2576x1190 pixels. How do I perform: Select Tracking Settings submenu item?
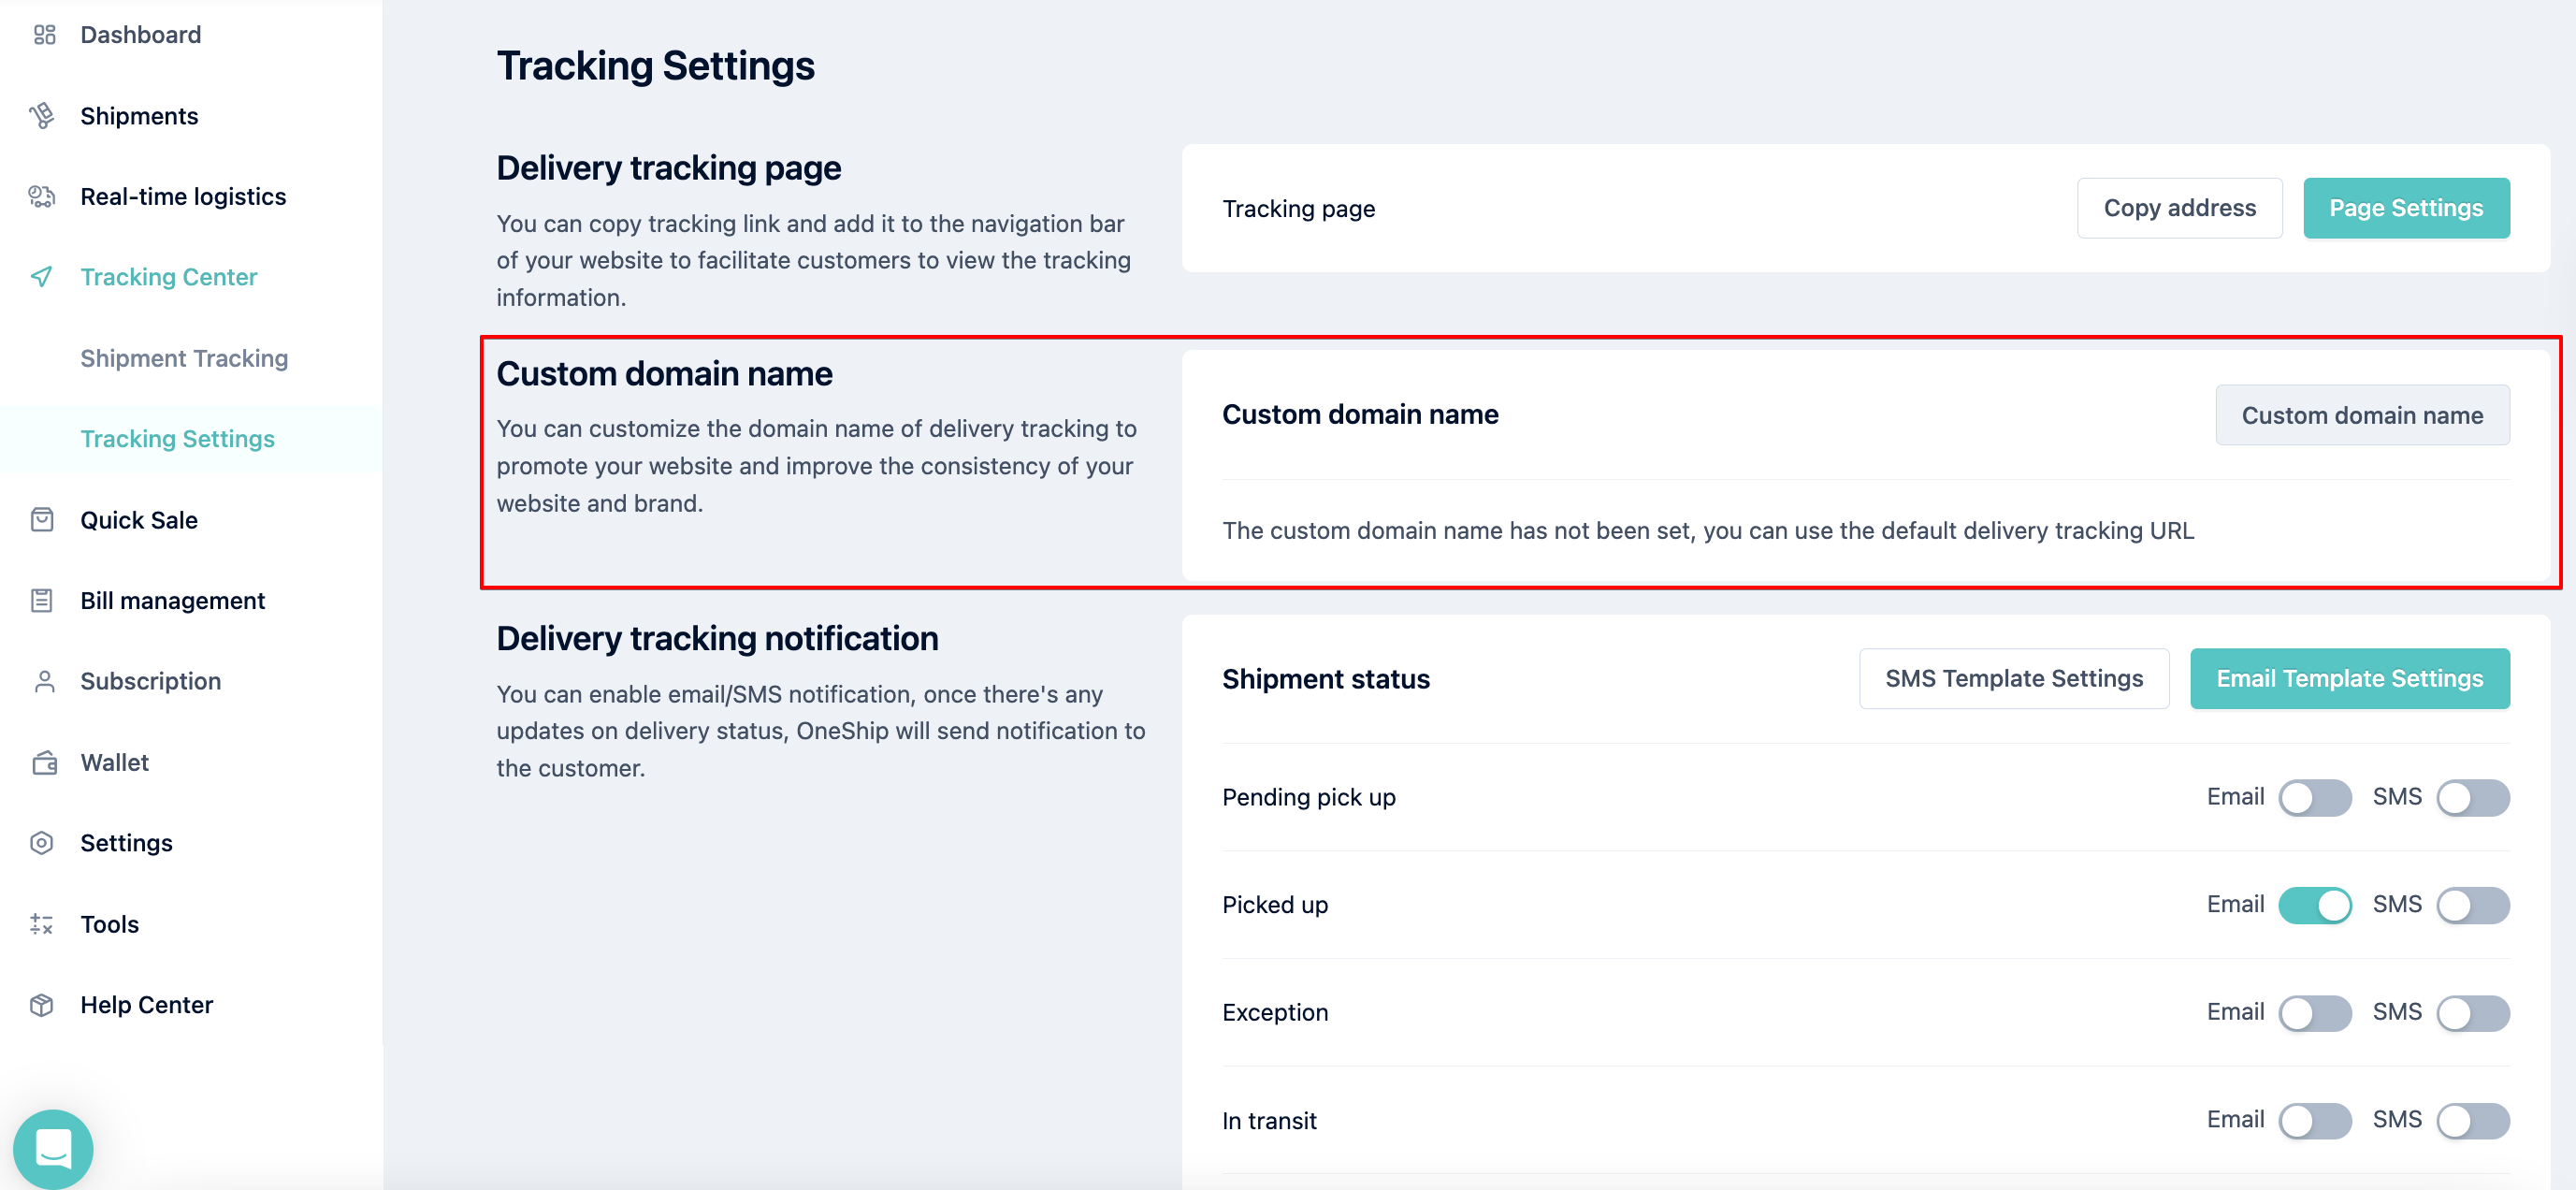177,439
